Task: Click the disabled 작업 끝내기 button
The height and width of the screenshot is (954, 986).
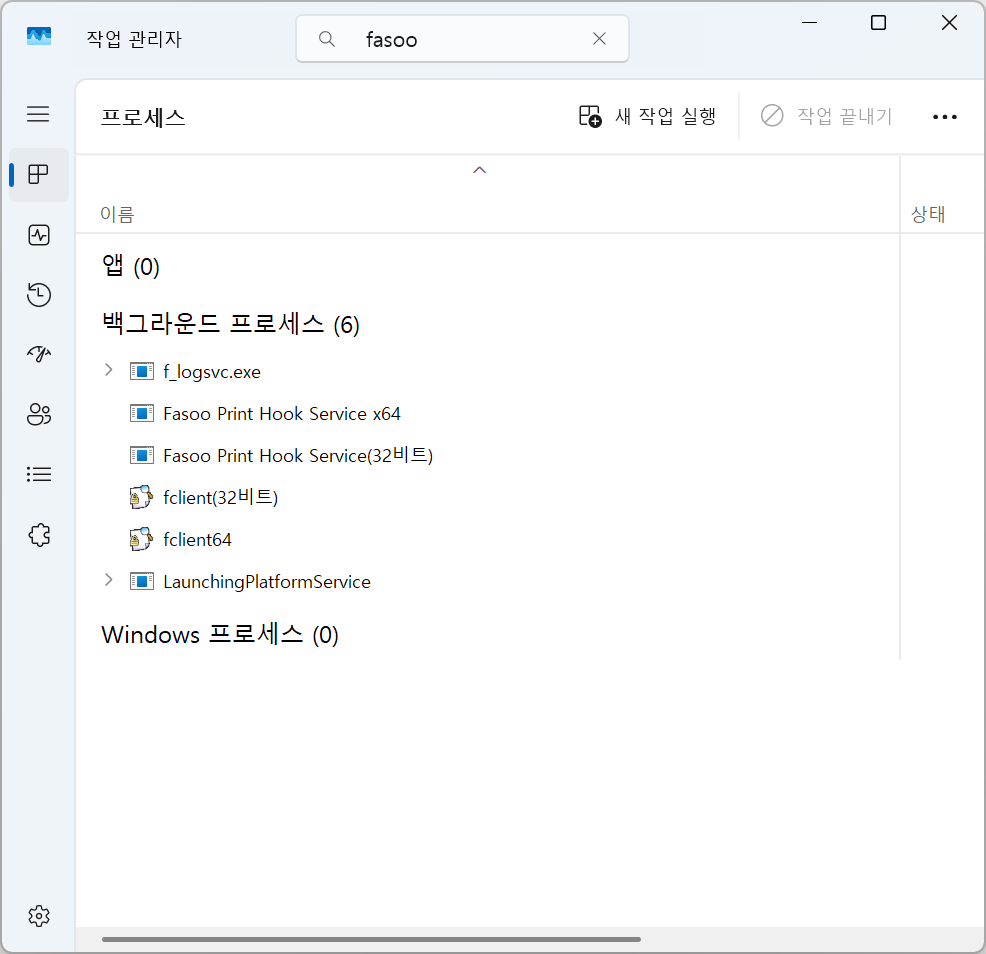Action: point(826,116)
